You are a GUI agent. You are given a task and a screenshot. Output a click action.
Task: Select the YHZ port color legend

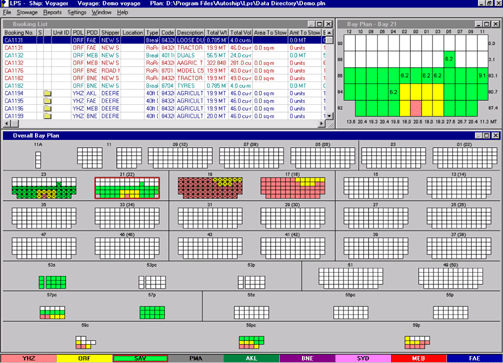[29, 359]
